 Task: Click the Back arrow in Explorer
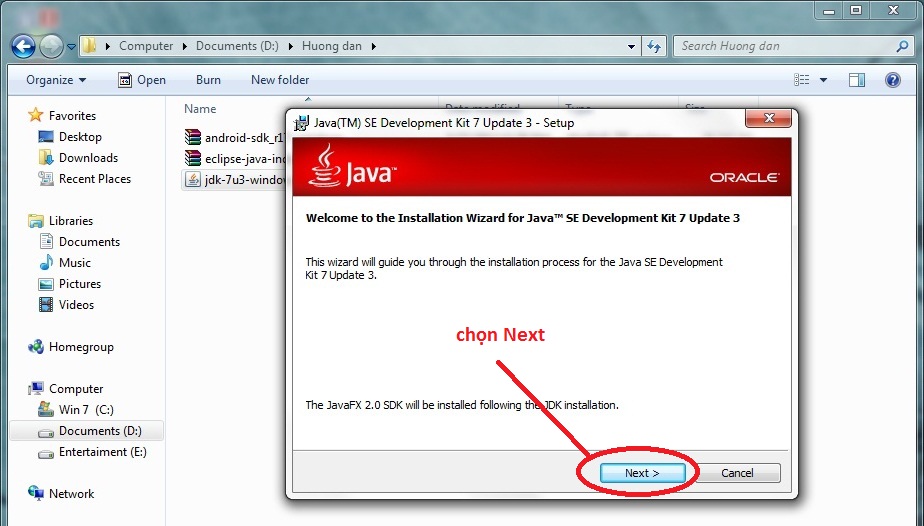(24, 46)
